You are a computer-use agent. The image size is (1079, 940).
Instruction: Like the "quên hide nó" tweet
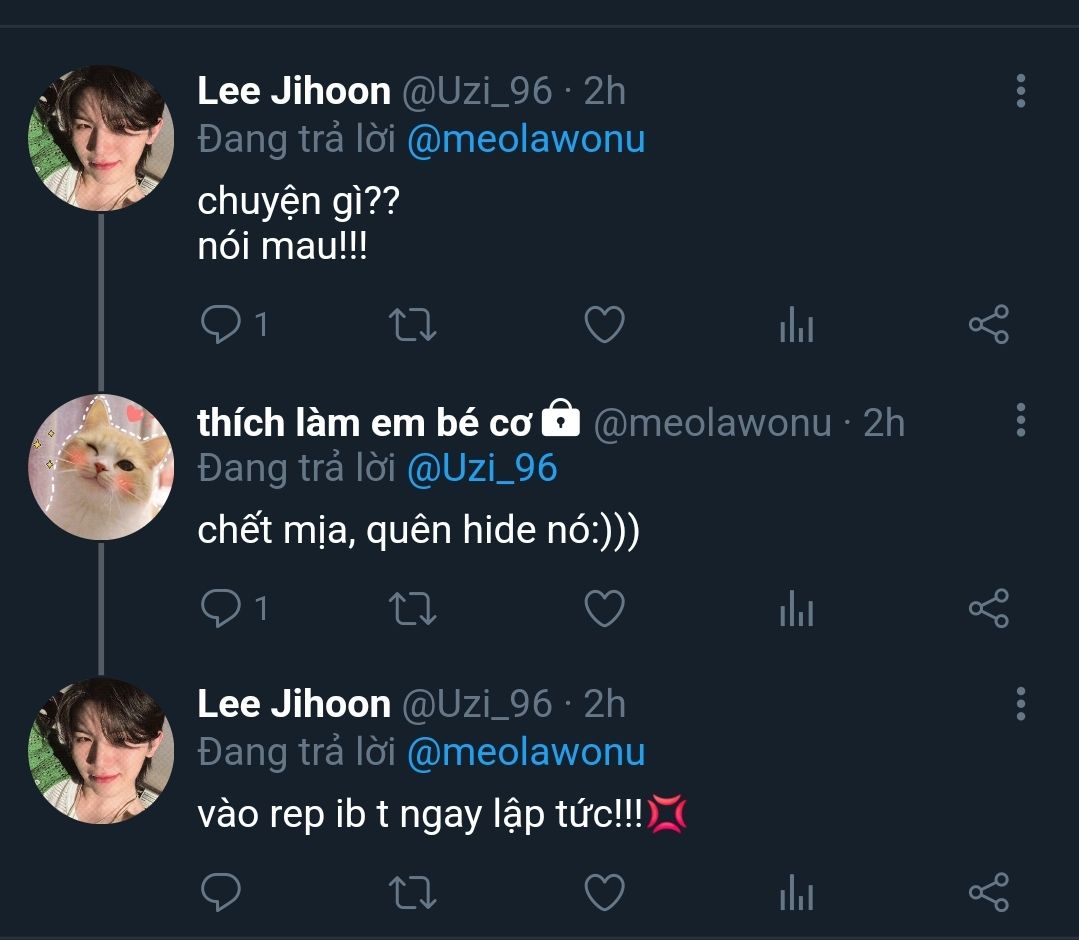(604, 608)
